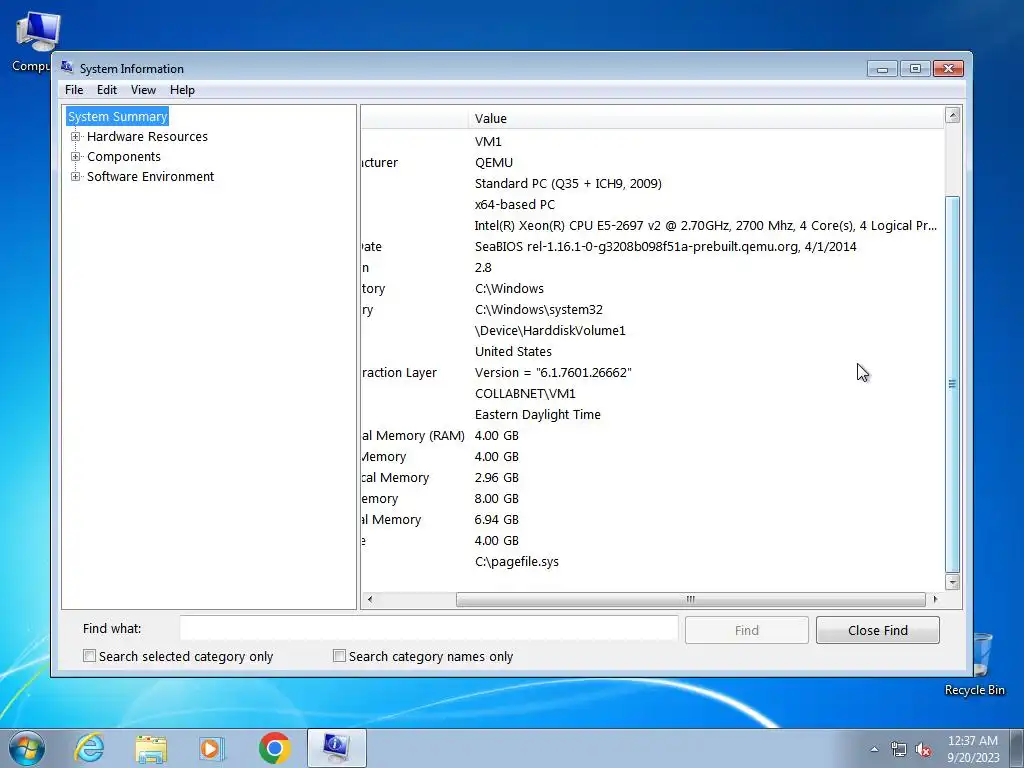Launch Google Chrome from the taskbar
This screenshot has width=1024, height=768.
(x=274, y=748)
